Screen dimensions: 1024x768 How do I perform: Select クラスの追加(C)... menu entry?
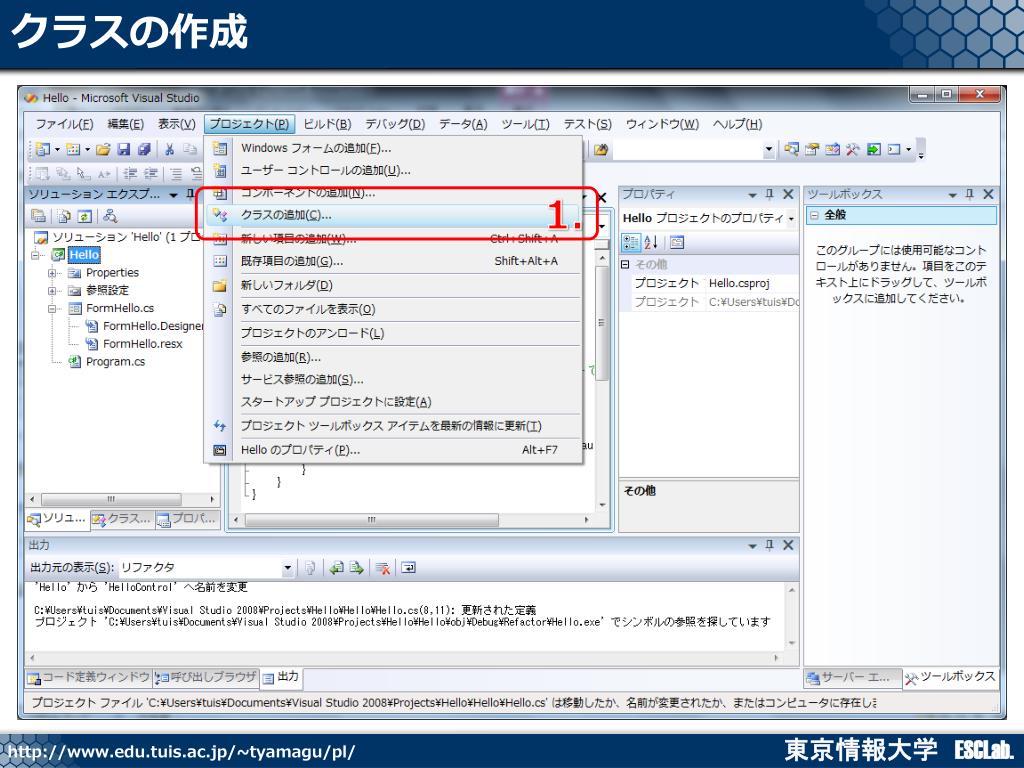pyautogui.click(x=392, y=215)
